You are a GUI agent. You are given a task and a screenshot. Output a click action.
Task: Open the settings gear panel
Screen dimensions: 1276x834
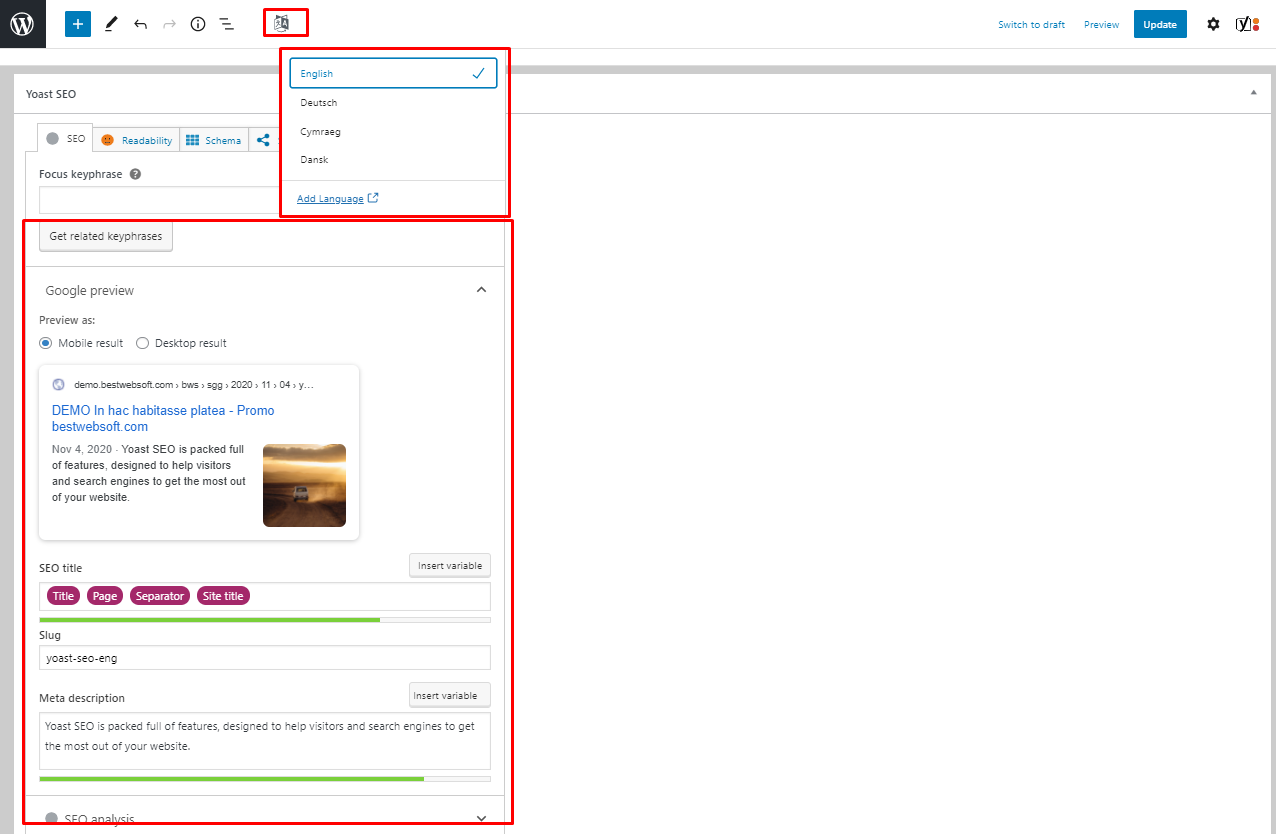[x=1213, y=24]
